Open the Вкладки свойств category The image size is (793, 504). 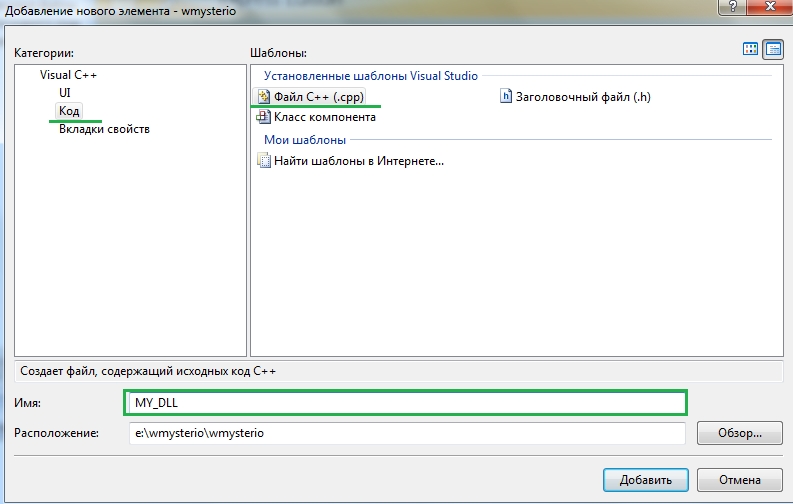[x=105, y=129]
